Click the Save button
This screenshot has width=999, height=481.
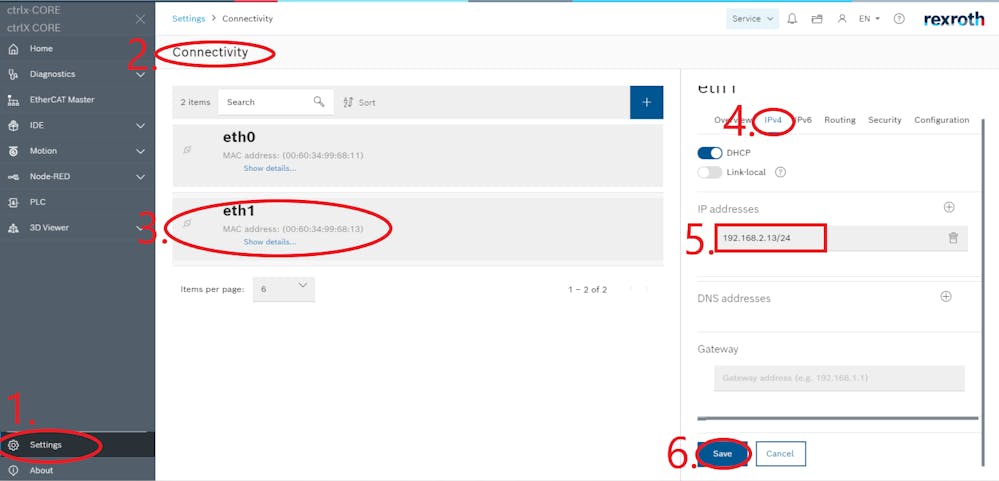[x=722, y=454]
